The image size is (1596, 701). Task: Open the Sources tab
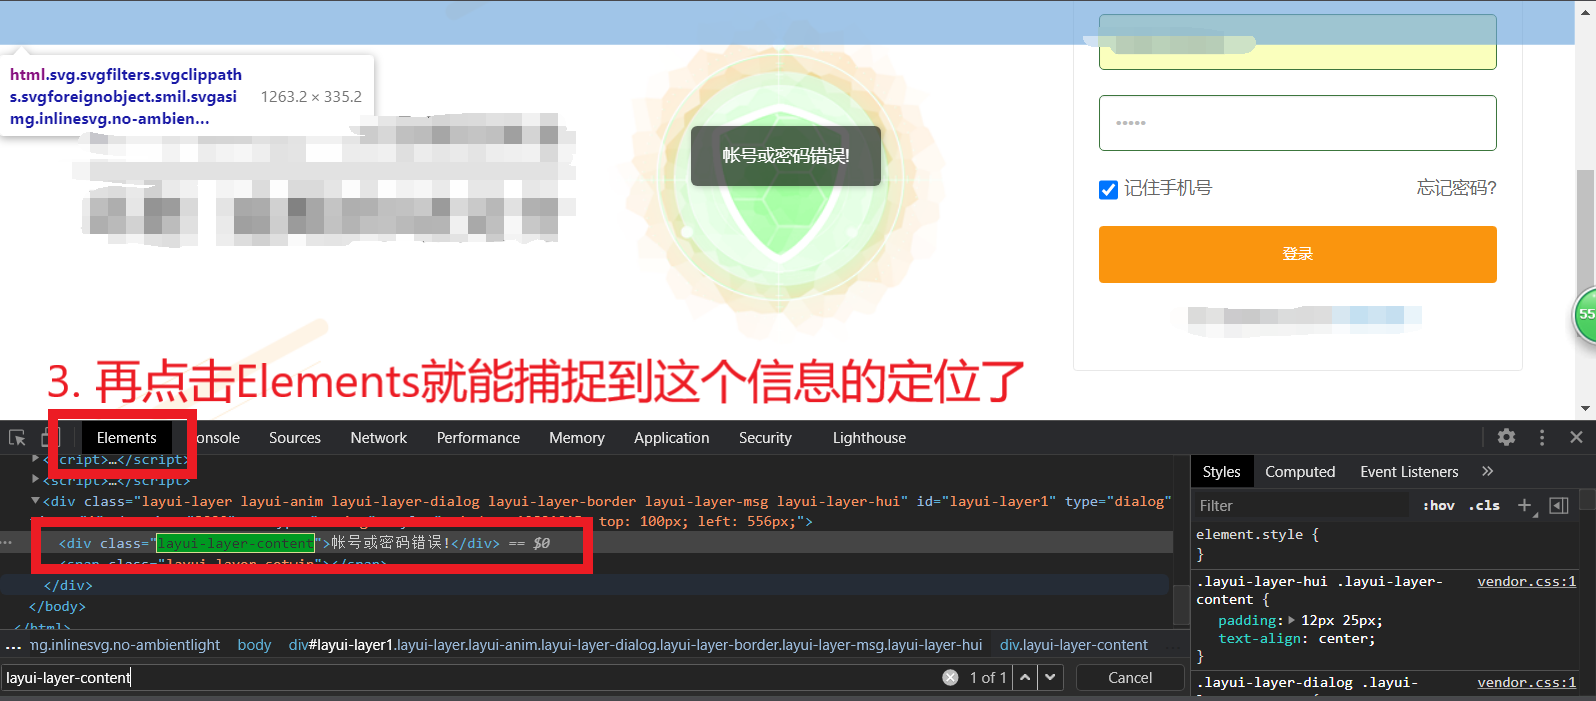point(295,438)
